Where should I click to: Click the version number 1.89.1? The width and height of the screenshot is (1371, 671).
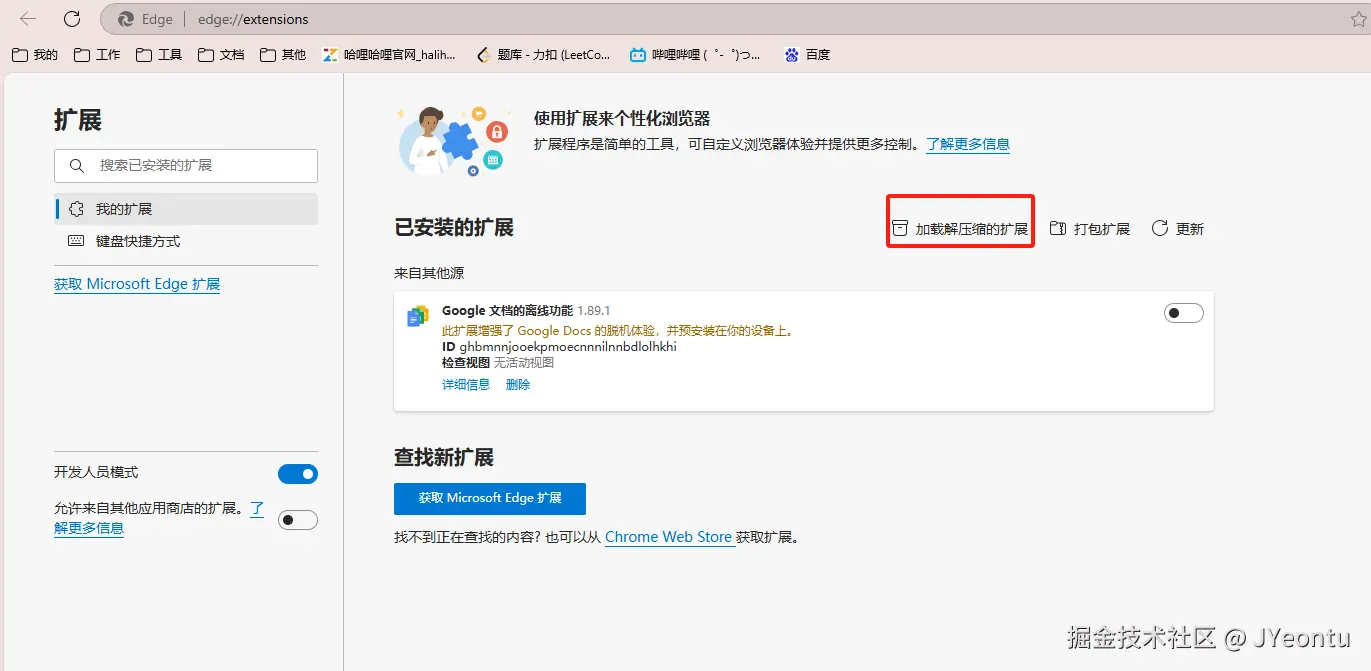tap(593, 311)
